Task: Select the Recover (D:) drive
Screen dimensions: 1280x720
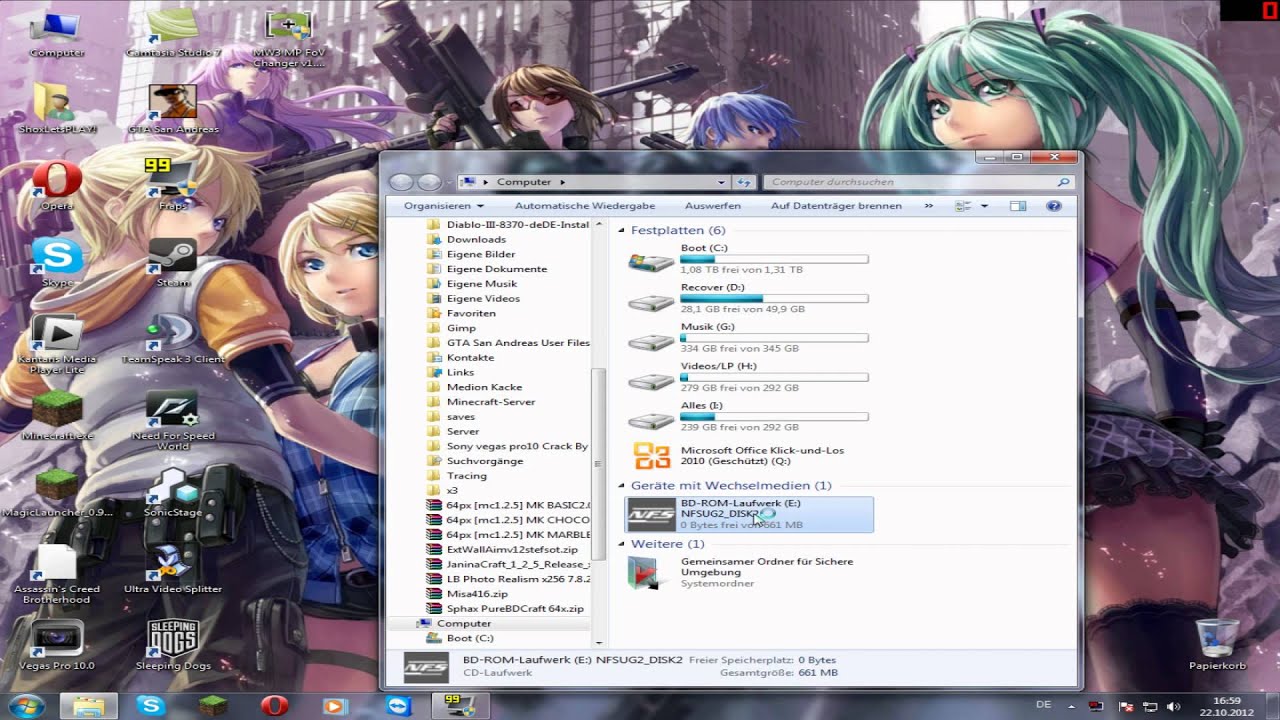Action: [x=748, y=298]
